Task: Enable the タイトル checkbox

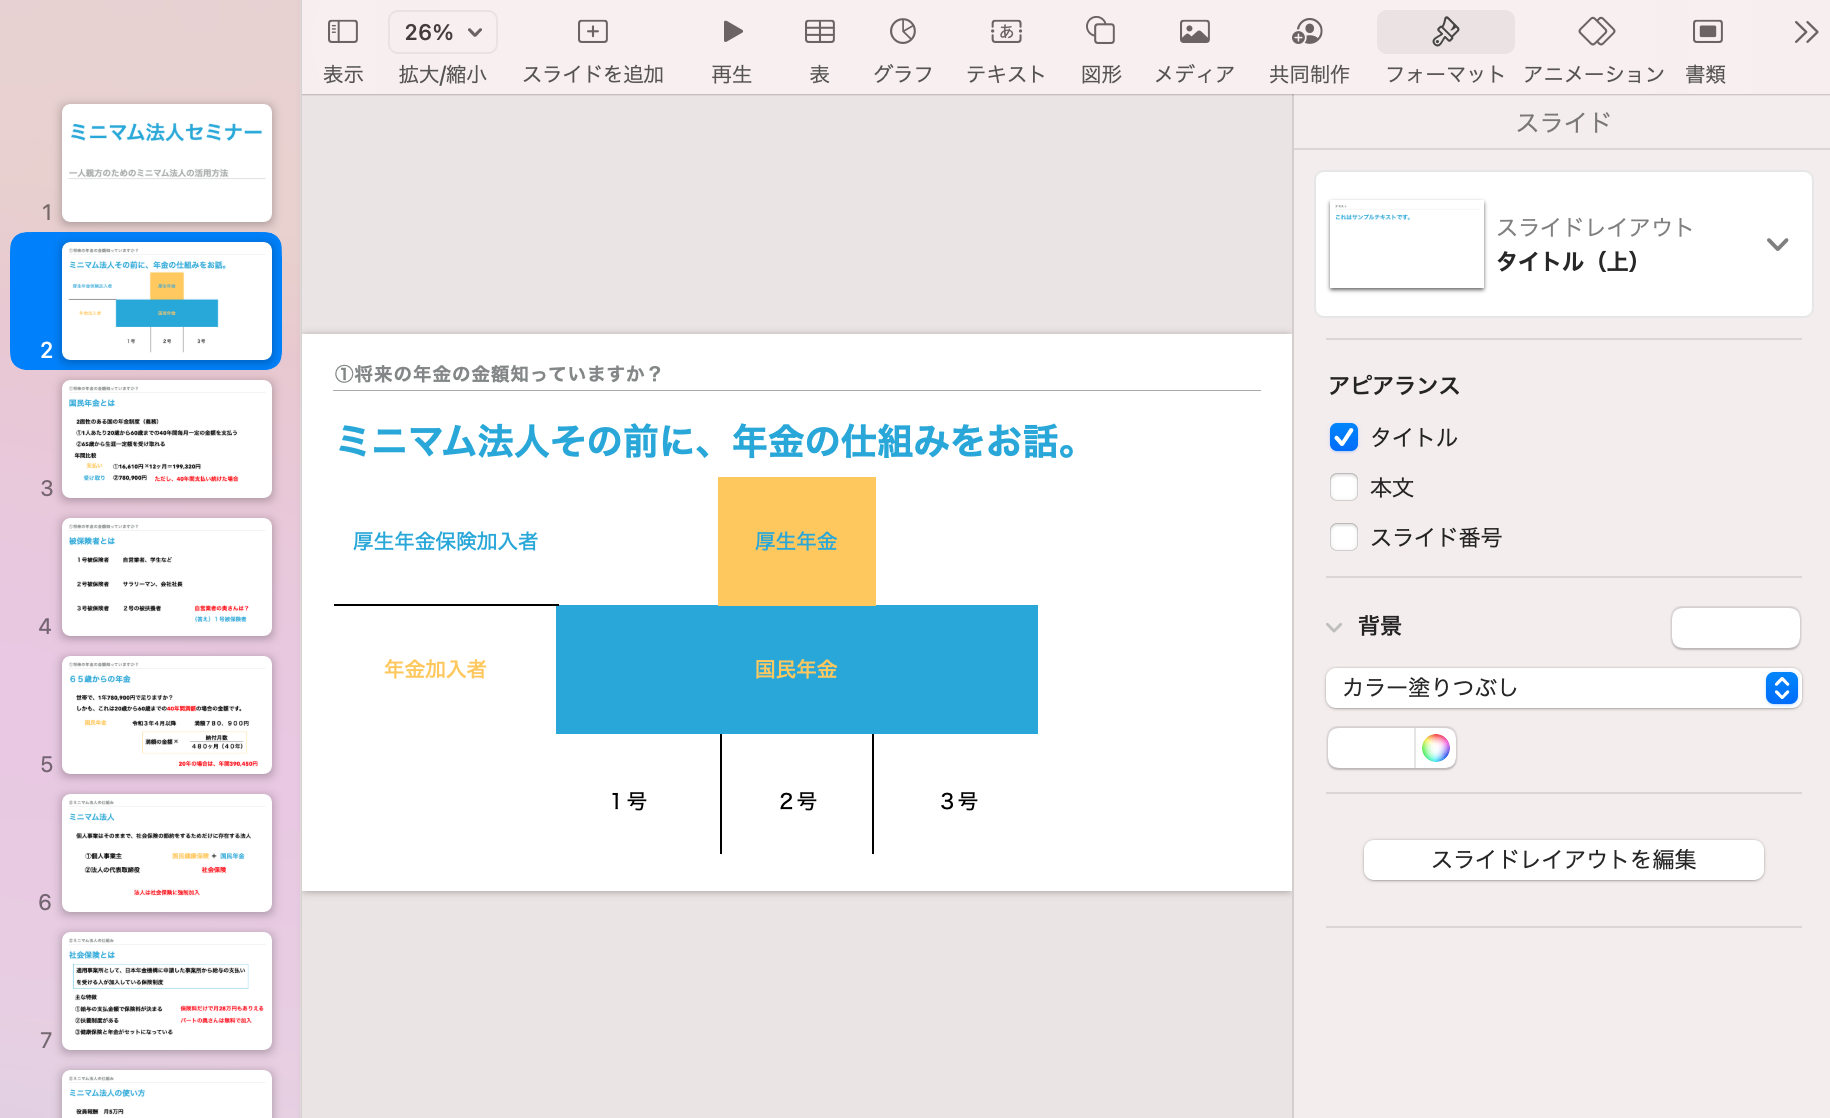Action: pos(1344,437)
